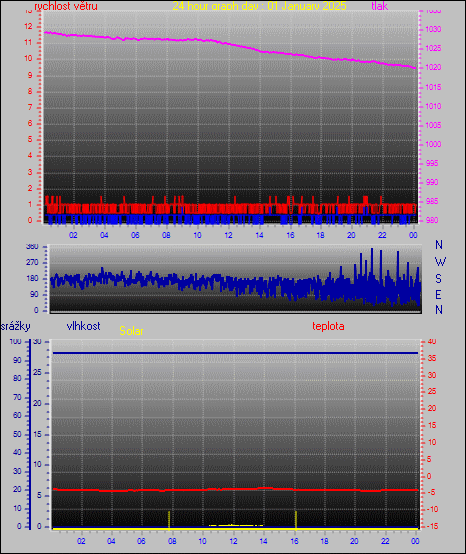The width and height of the screenshot is (466, 554).
Task: Click the temperature axis value -5
Action: point(431,493)
